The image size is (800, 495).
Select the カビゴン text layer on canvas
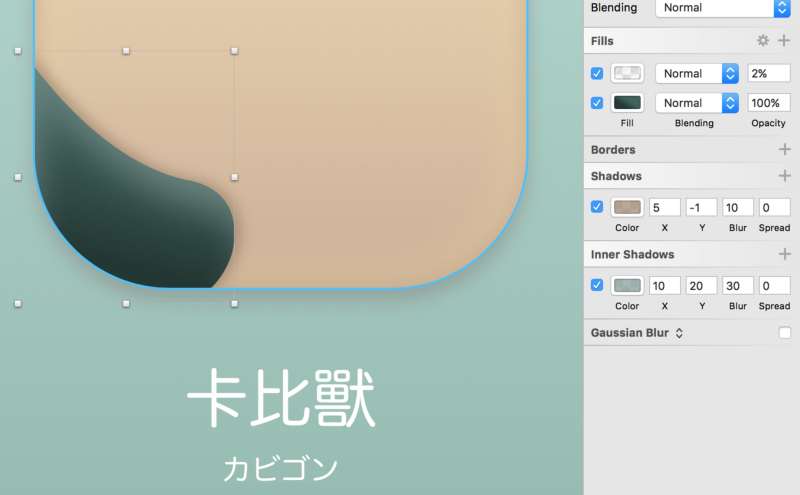[x=281, y=468]
